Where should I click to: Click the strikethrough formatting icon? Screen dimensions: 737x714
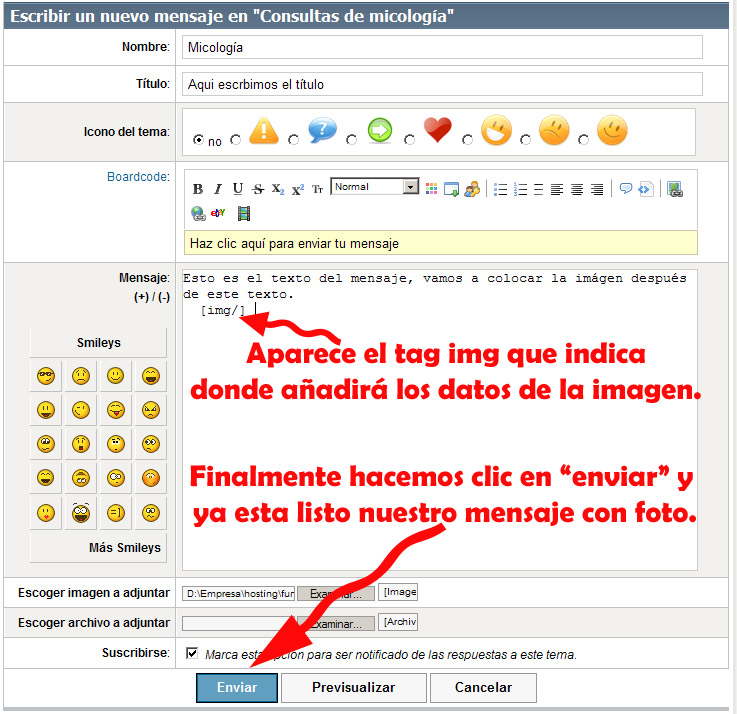(x=258, y=189)
